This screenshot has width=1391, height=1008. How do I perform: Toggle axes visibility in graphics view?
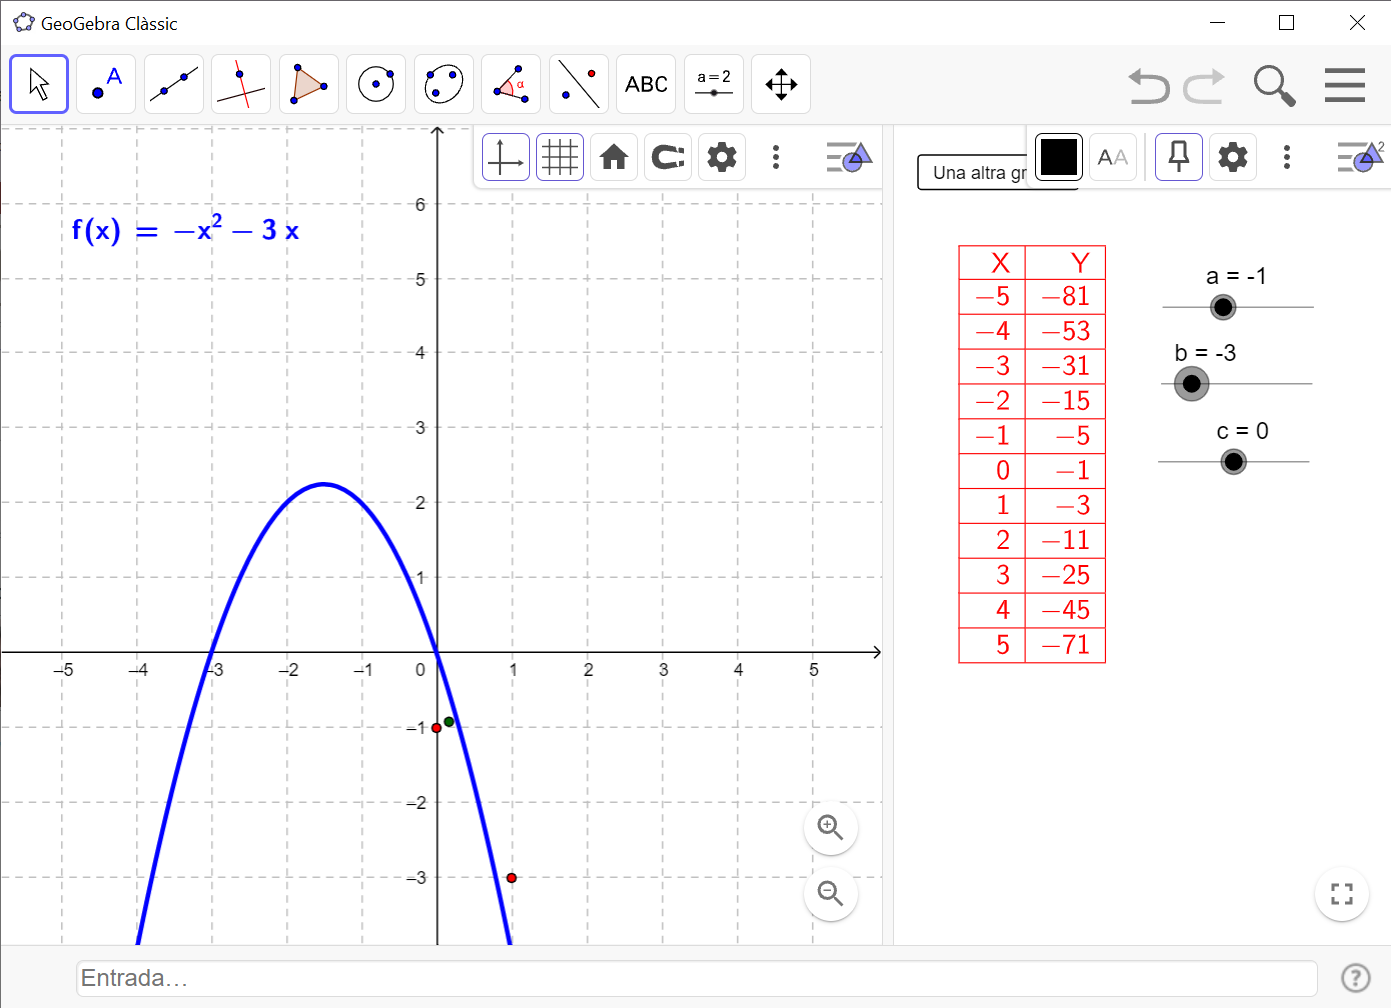click(506, 157)
